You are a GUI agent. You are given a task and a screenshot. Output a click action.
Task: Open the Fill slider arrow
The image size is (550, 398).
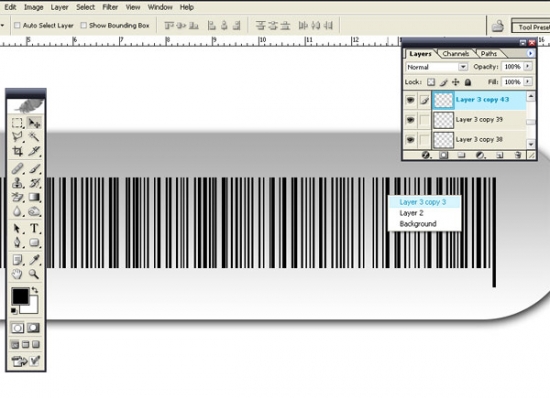(528, 82)
